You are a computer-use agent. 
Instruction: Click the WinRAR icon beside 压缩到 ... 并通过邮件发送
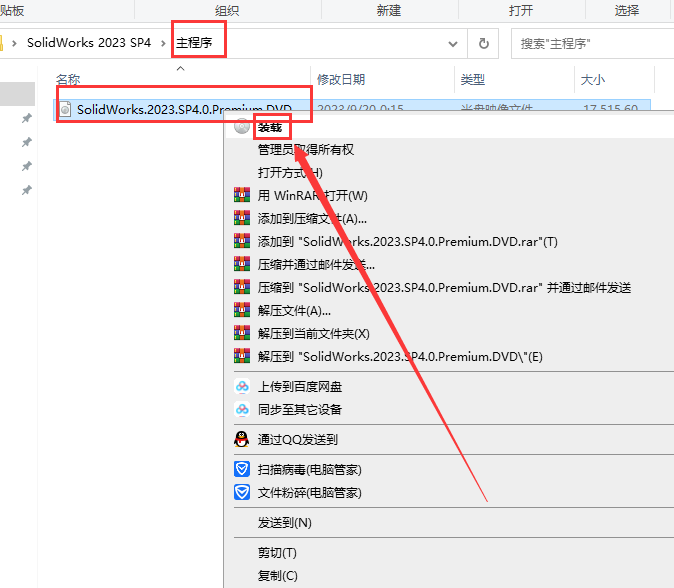(242, 287)
